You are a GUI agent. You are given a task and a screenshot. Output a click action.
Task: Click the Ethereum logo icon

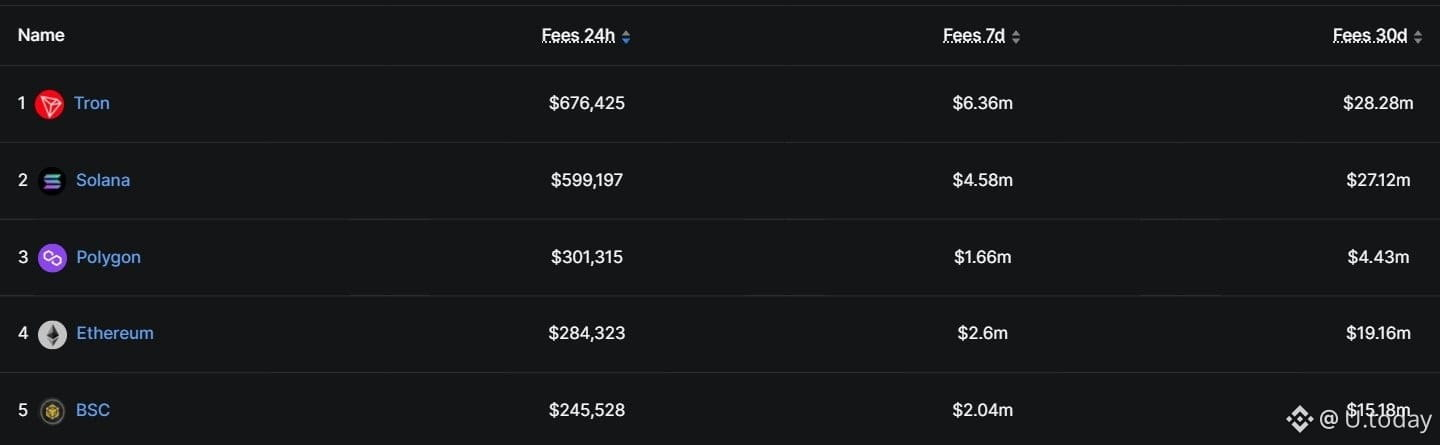pos(52,334)
